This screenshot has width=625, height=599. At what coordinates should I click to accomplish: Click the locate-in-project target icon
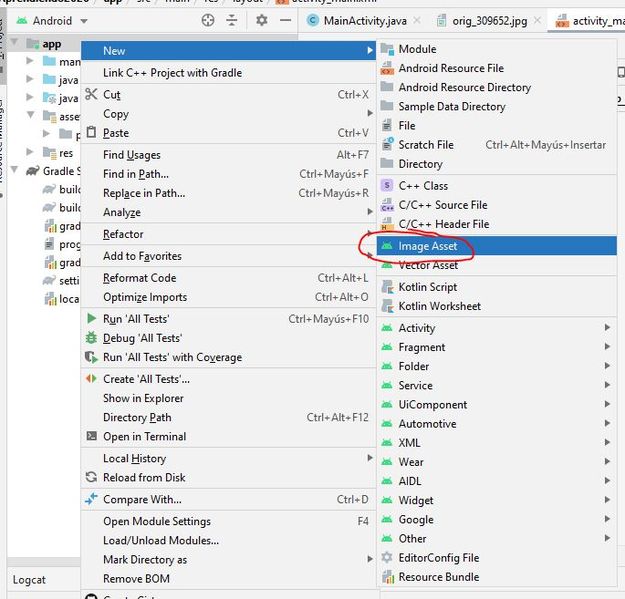coord(208,20)
